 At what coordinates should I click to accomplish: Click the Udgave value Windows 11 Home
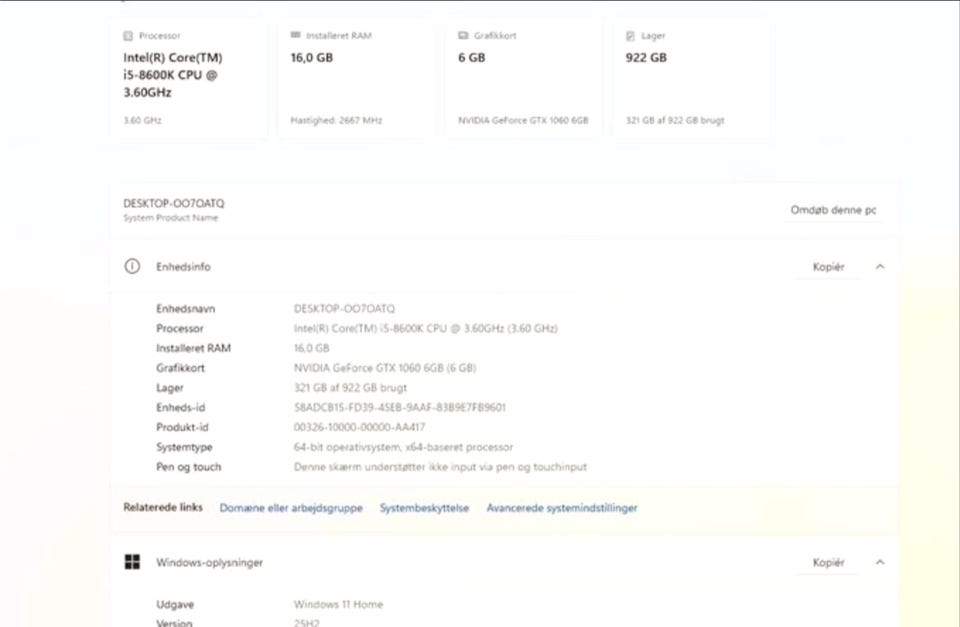338,604
